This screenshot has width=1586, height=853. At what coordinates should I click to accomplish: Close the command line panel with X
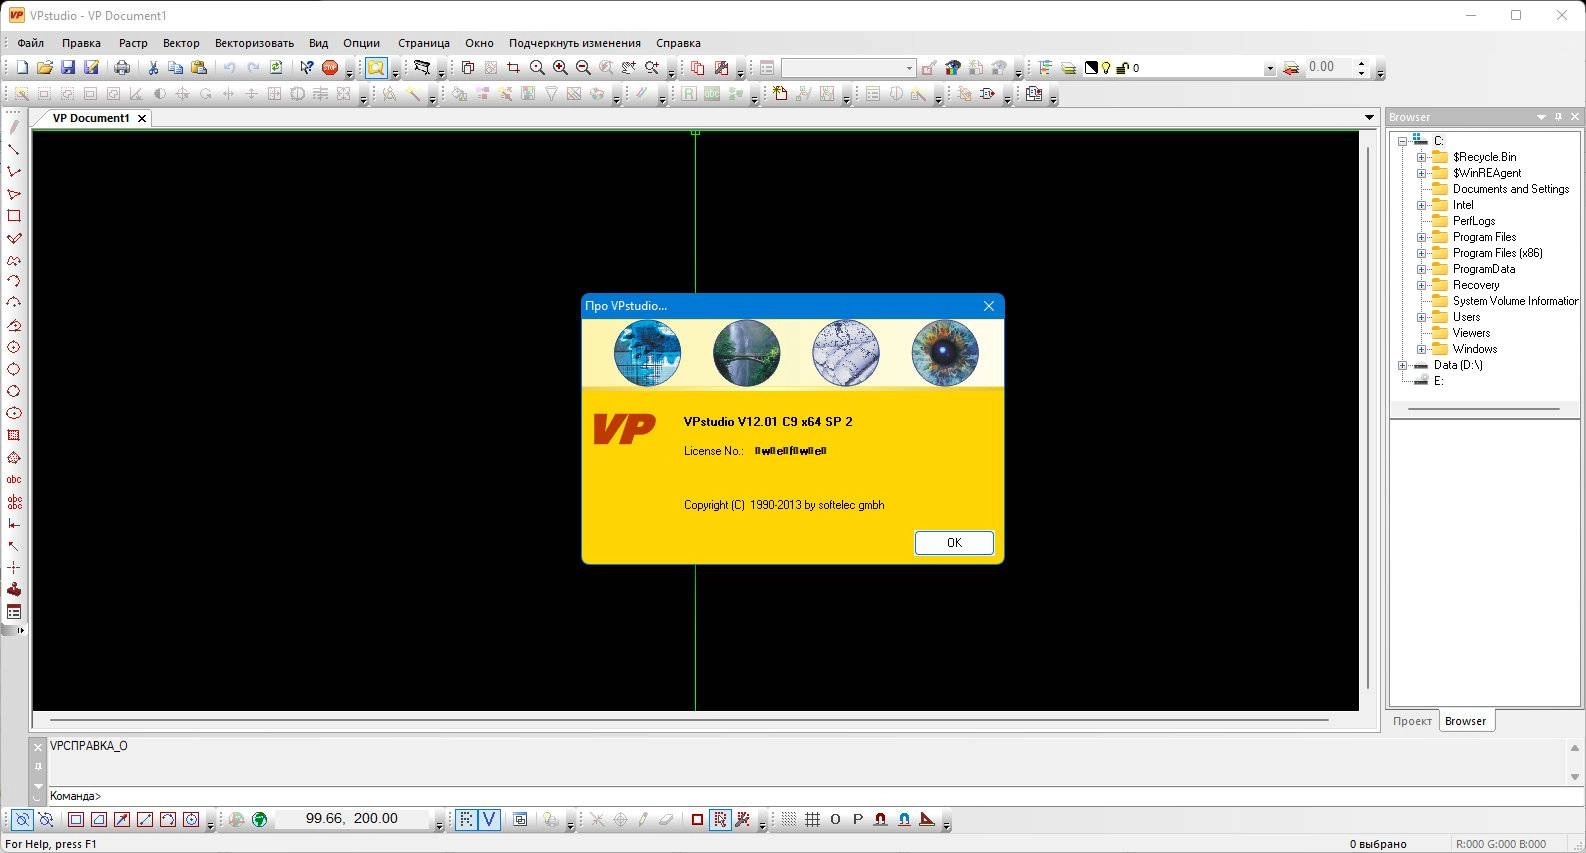pyautogui.click(x=38, y=747)
